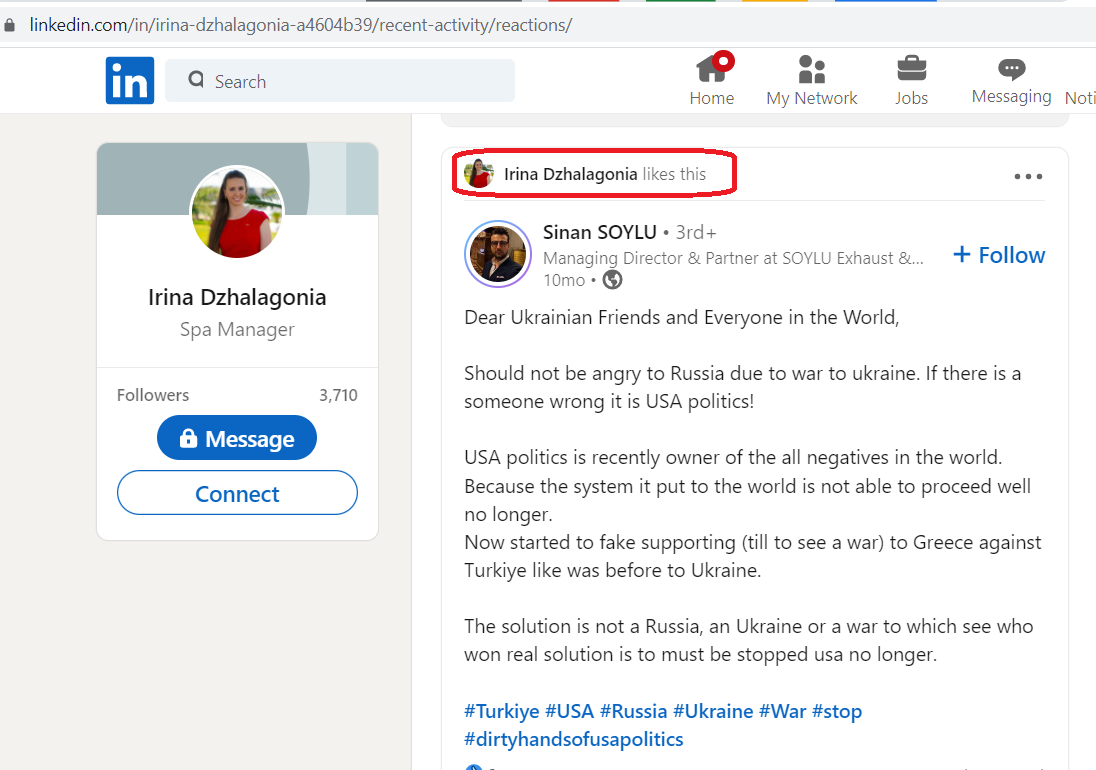
Task: Click 'Managing Director & Partner' headline
Action: 733,258
